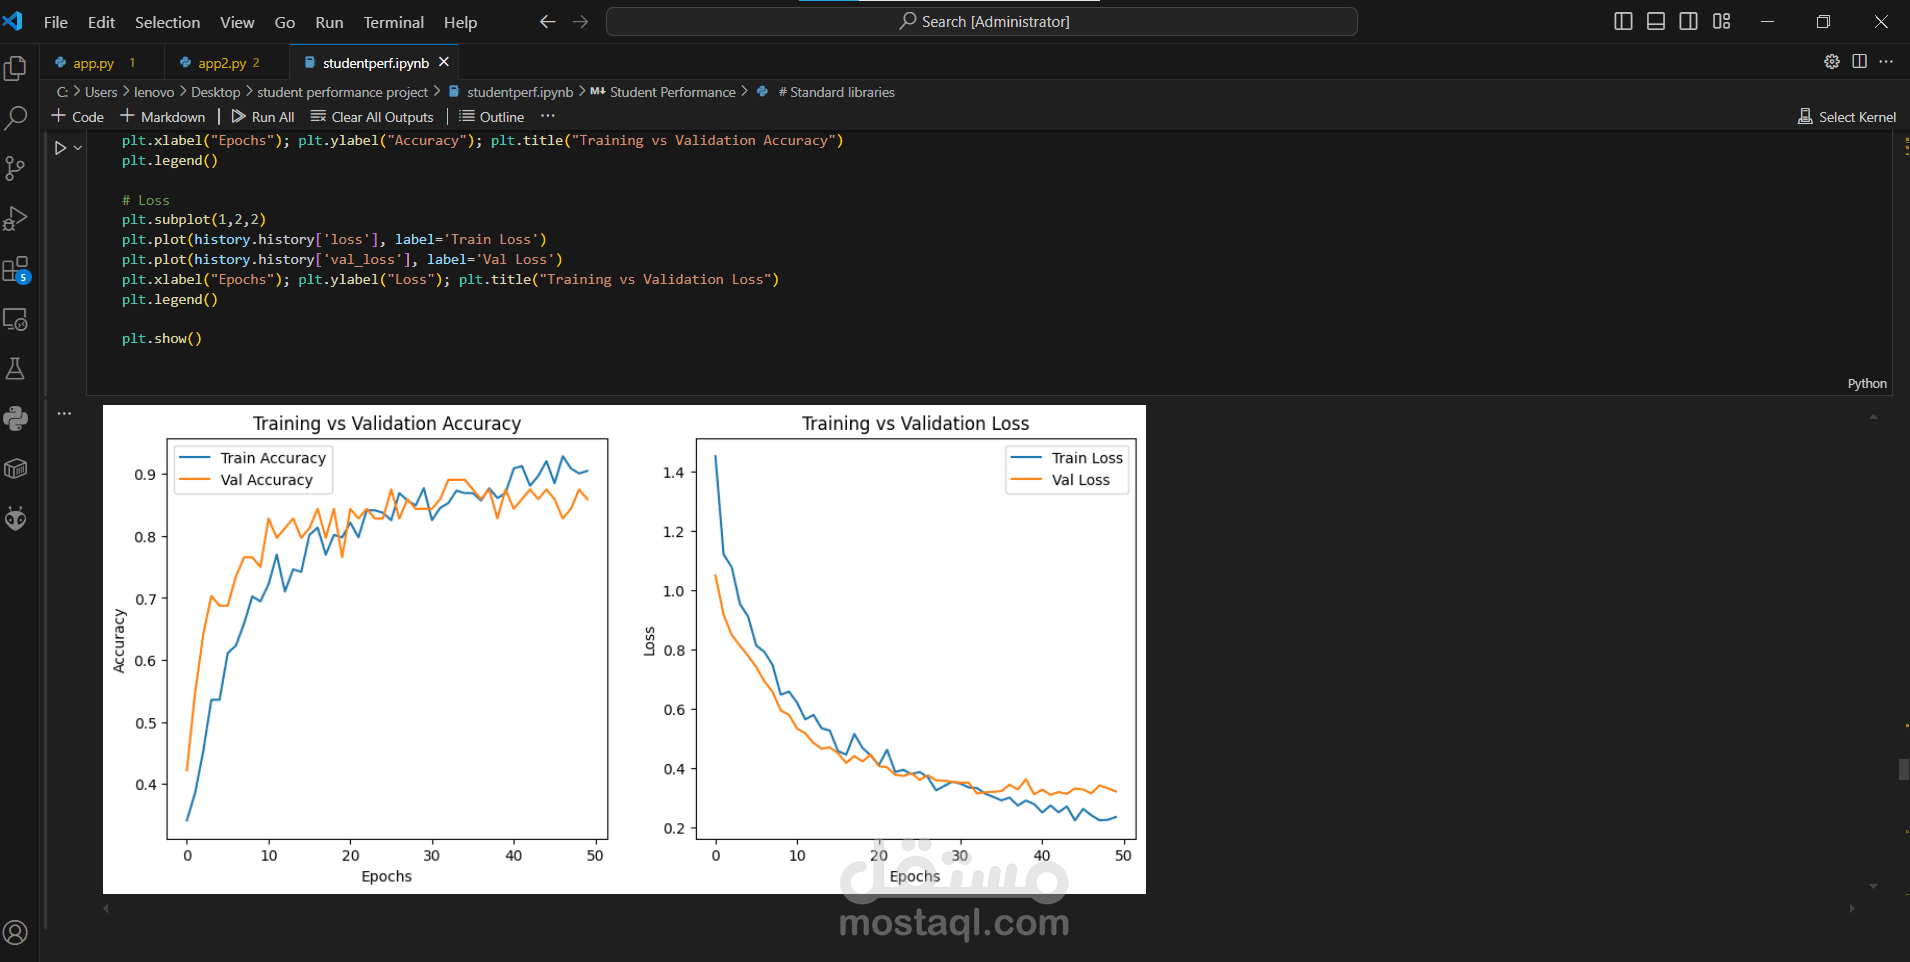
Task: Open the alien-face extension icon
Action: click(x=16, y=518)
